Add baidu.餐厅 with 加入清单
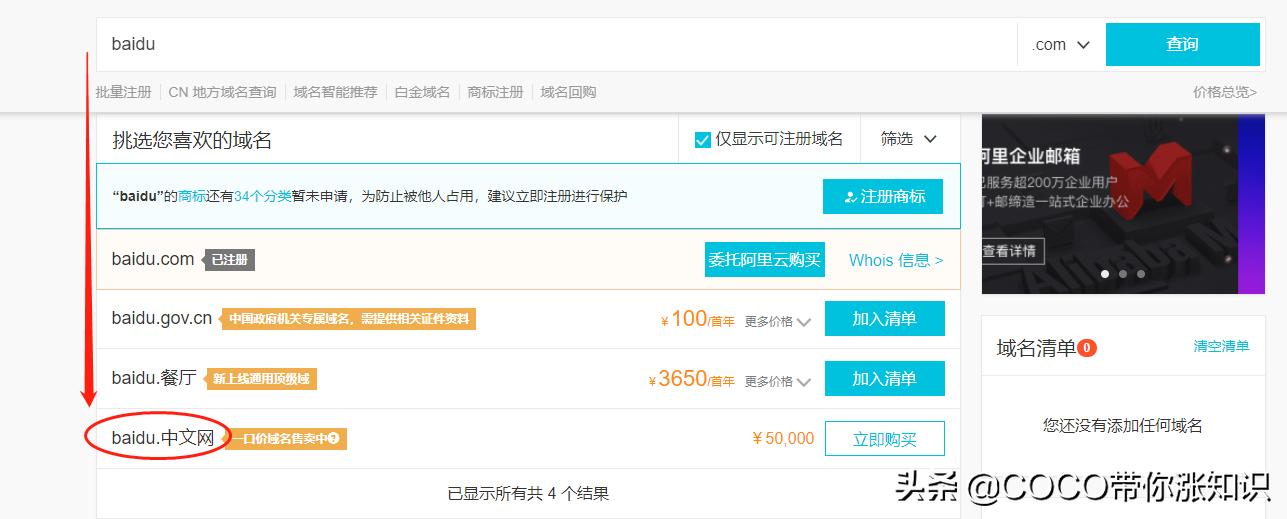The width and height of the screenshot is (1287, 519). tap(884, 379)
